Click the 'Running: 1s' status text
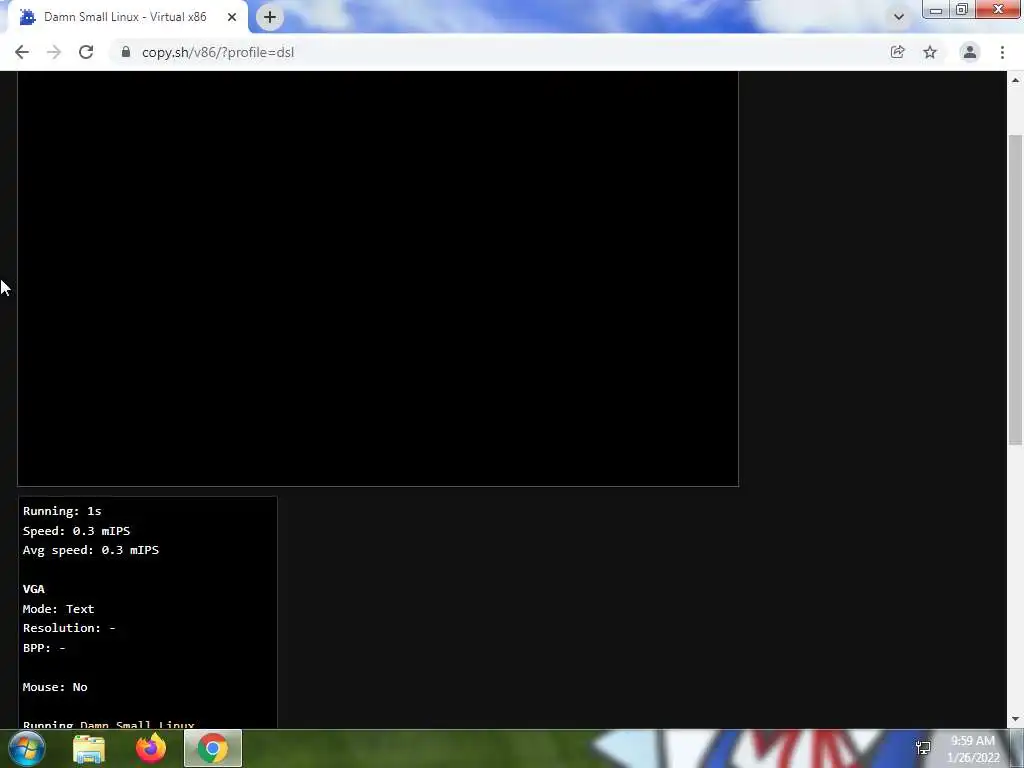The height and width of the screenshot is (768, 1024). [62, 511]
